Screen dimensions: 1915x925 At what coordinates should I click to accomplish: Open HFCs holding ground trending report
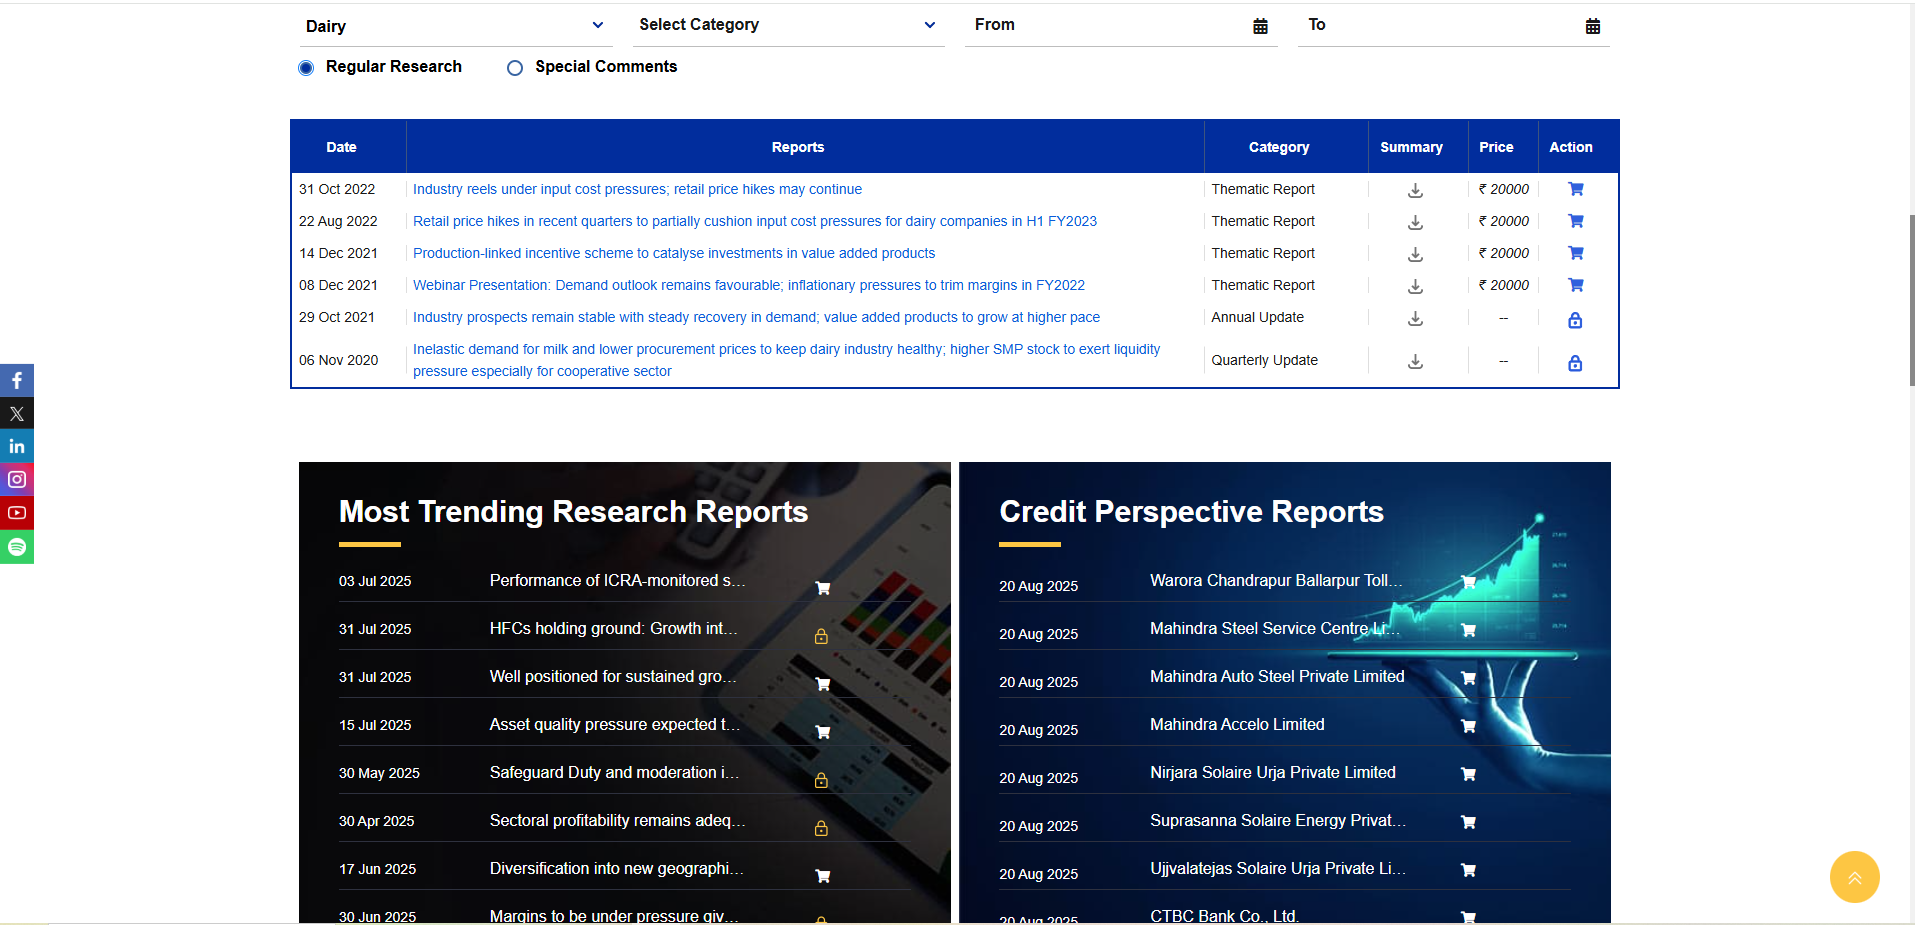click(613, 628)
